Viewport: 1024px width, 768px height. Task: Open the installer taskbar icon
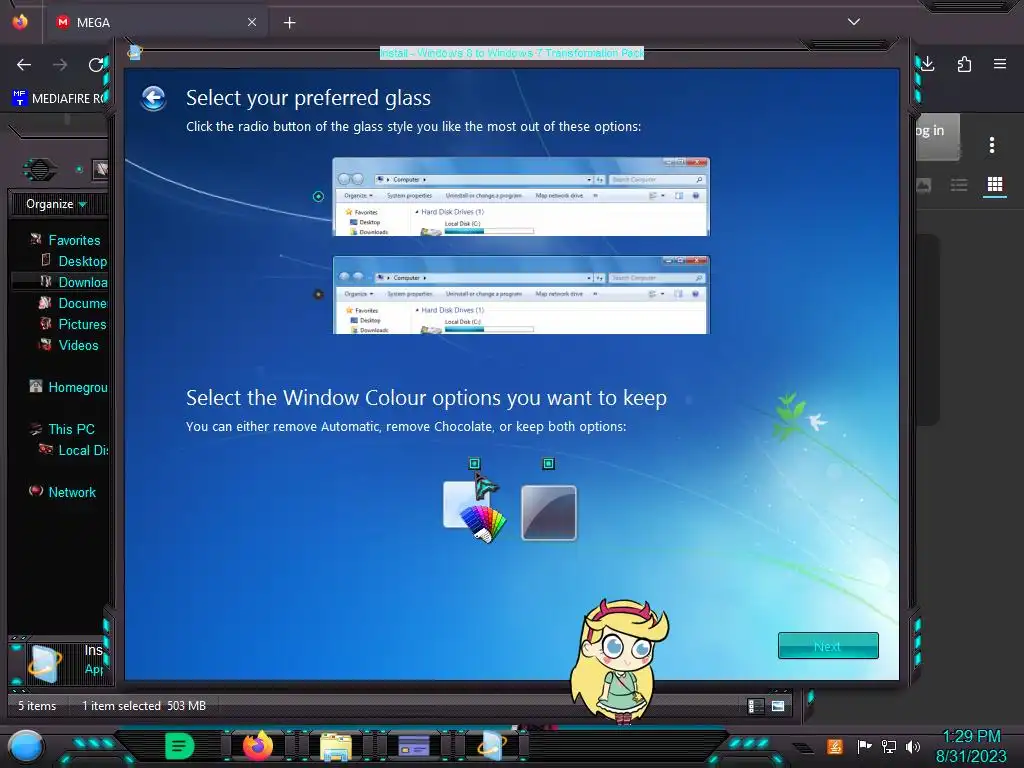pyautogui.click(x=491, y=746)
